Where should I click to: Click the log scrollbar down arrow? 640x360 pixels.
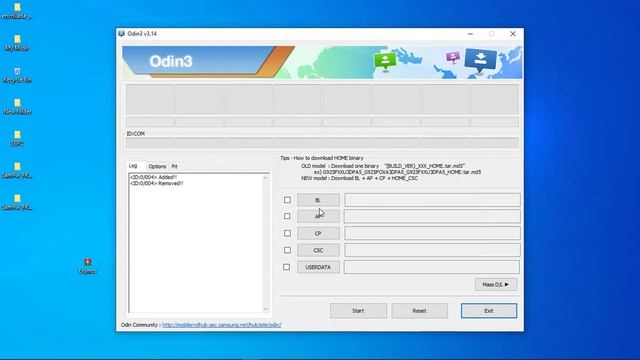[266, 309]
